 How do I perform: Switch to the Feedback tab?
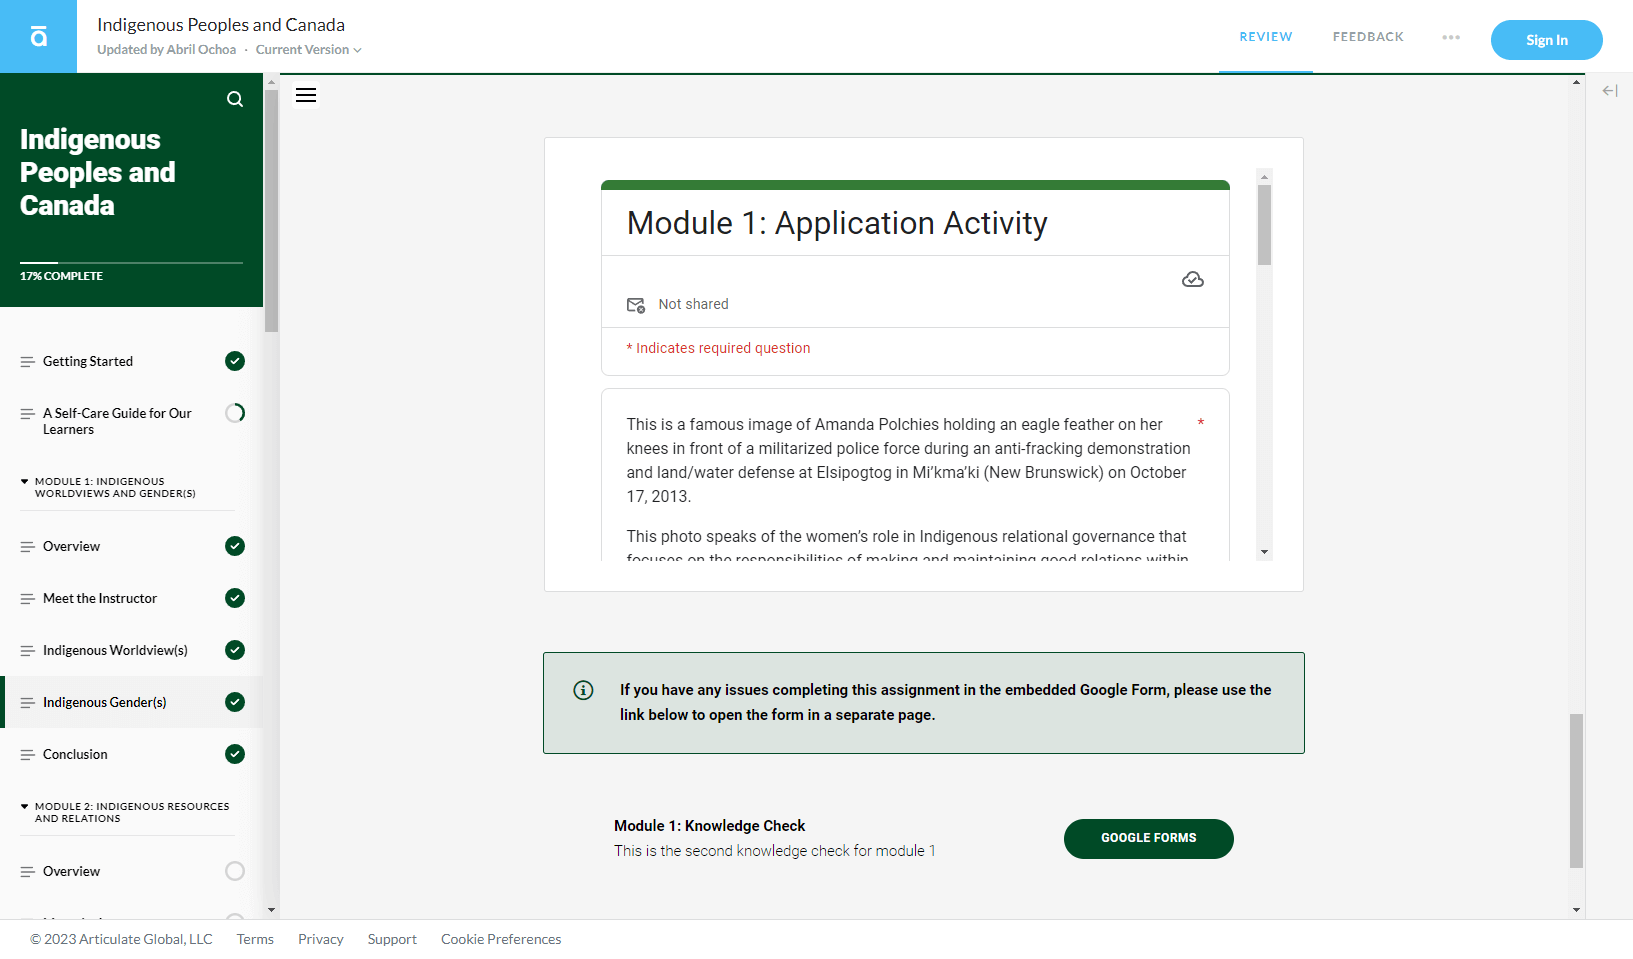pyautogui.click(x=1368, y=37)
